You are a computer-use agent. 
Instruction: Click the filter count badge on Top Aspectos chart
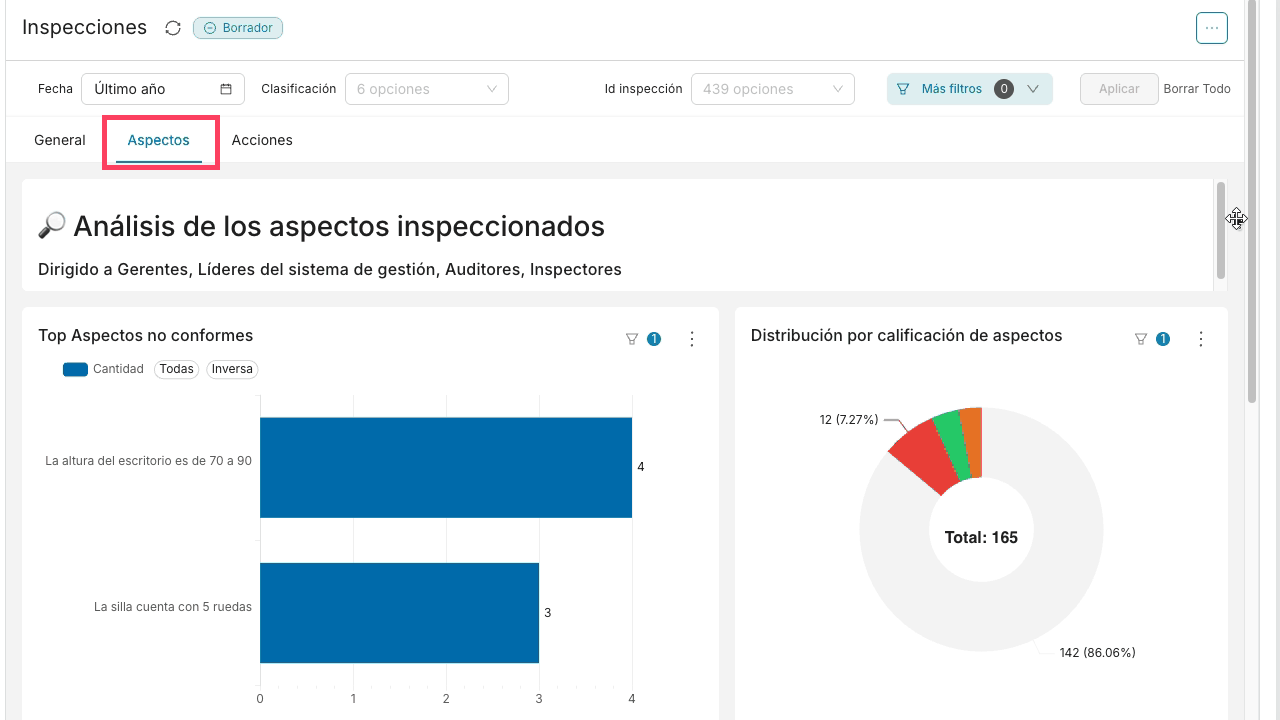[654, 339]
